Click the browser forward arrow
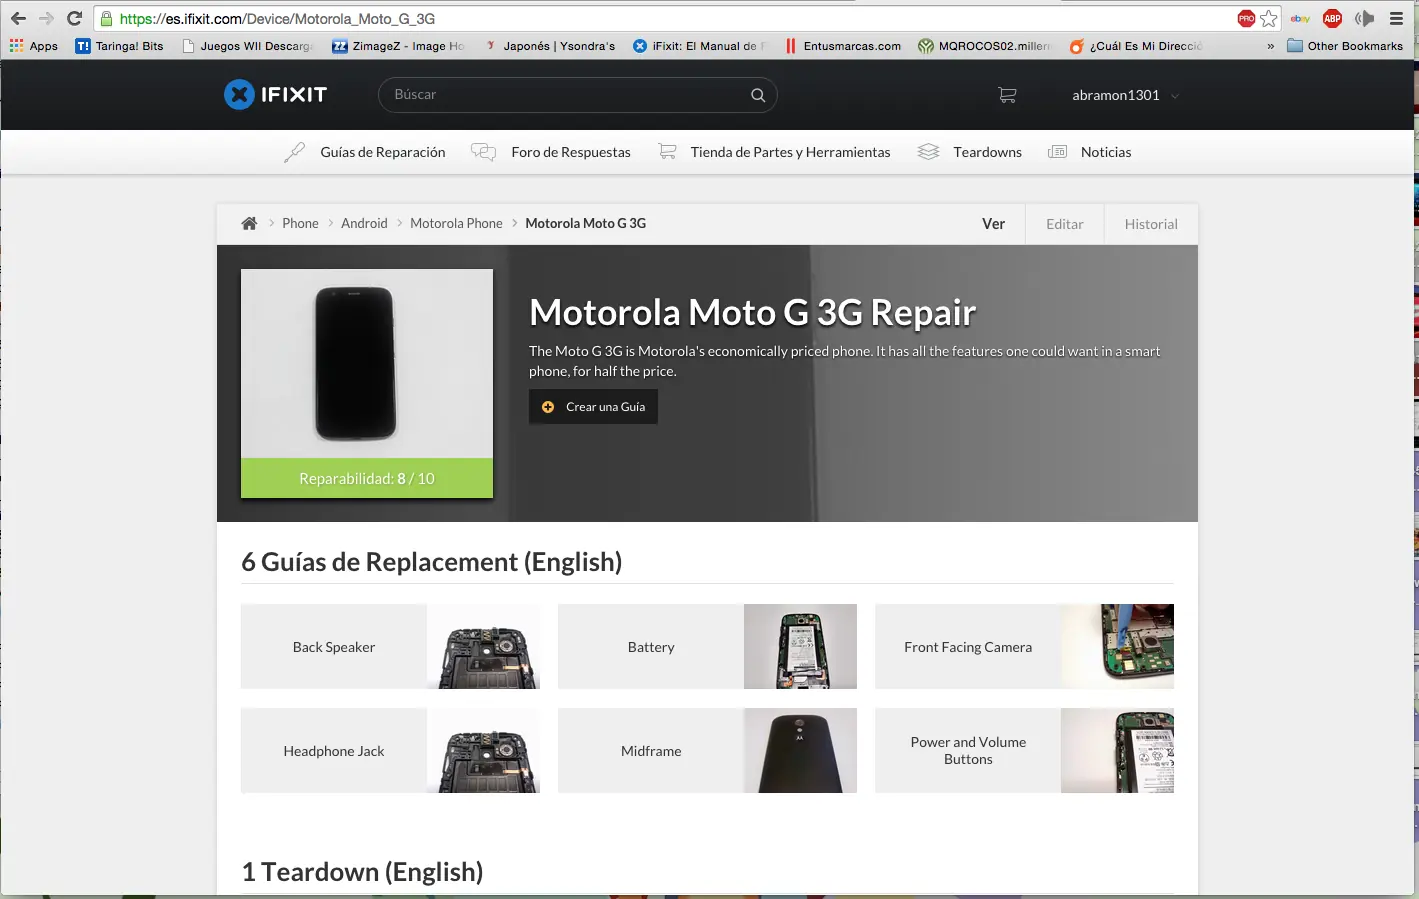Screen dimensions: 1419x899 coord(46,18)
